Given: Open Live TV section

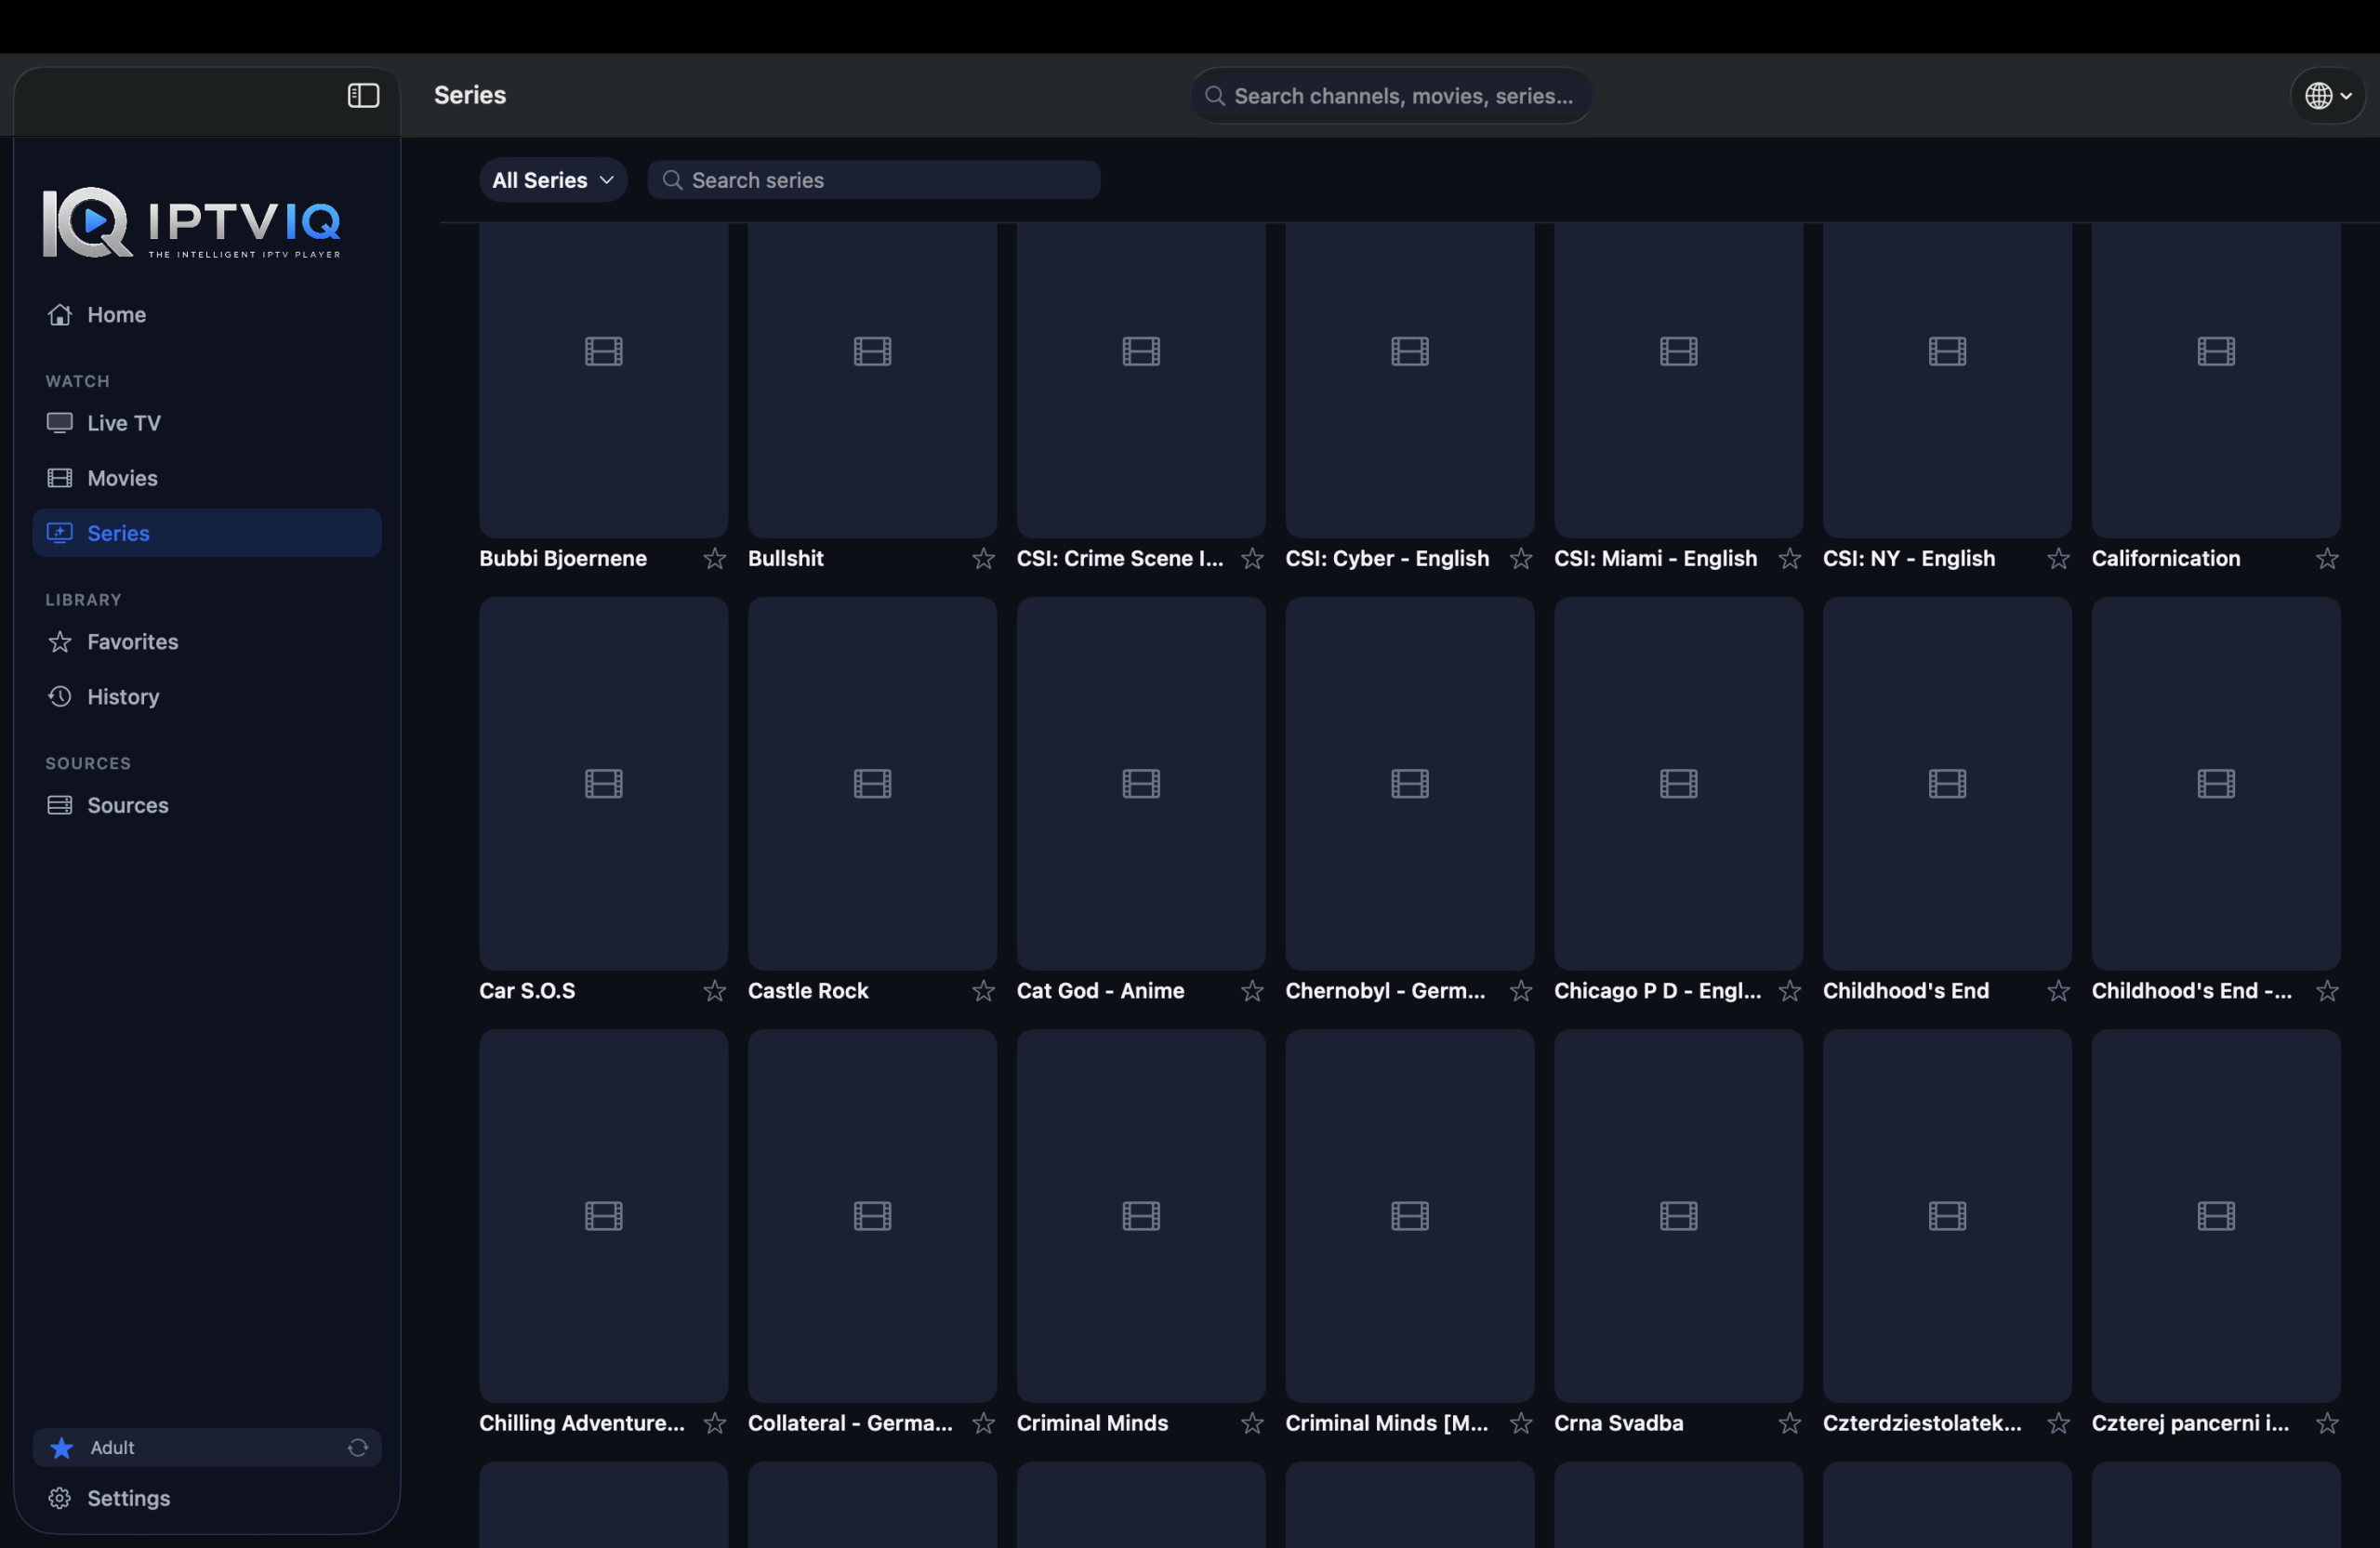Looking at the screenshot, I should pyautogui.click(x=207, y=423).
